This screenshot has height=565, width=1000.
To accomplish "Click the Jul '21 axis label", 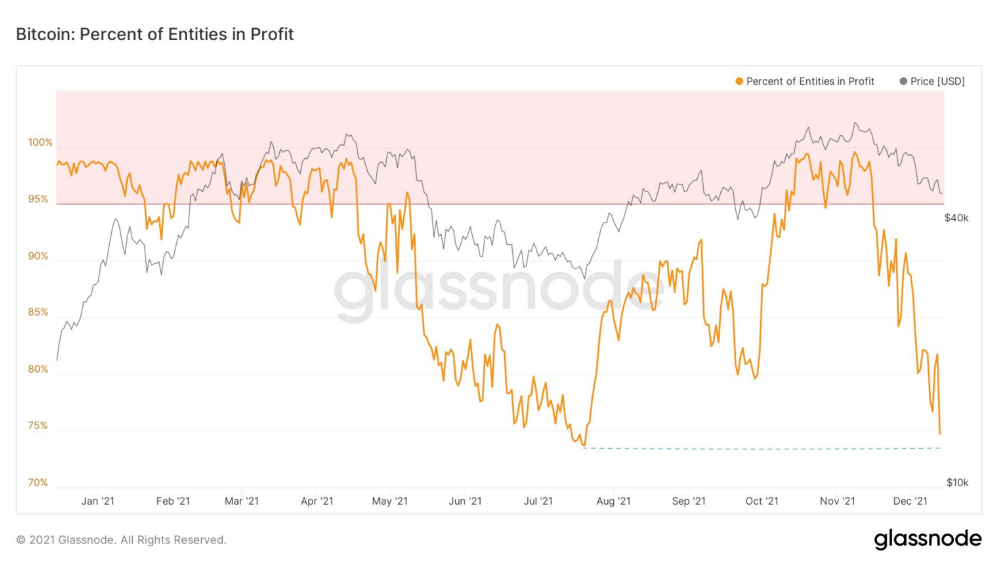I will pyautogui.click(x=538, y=501).
